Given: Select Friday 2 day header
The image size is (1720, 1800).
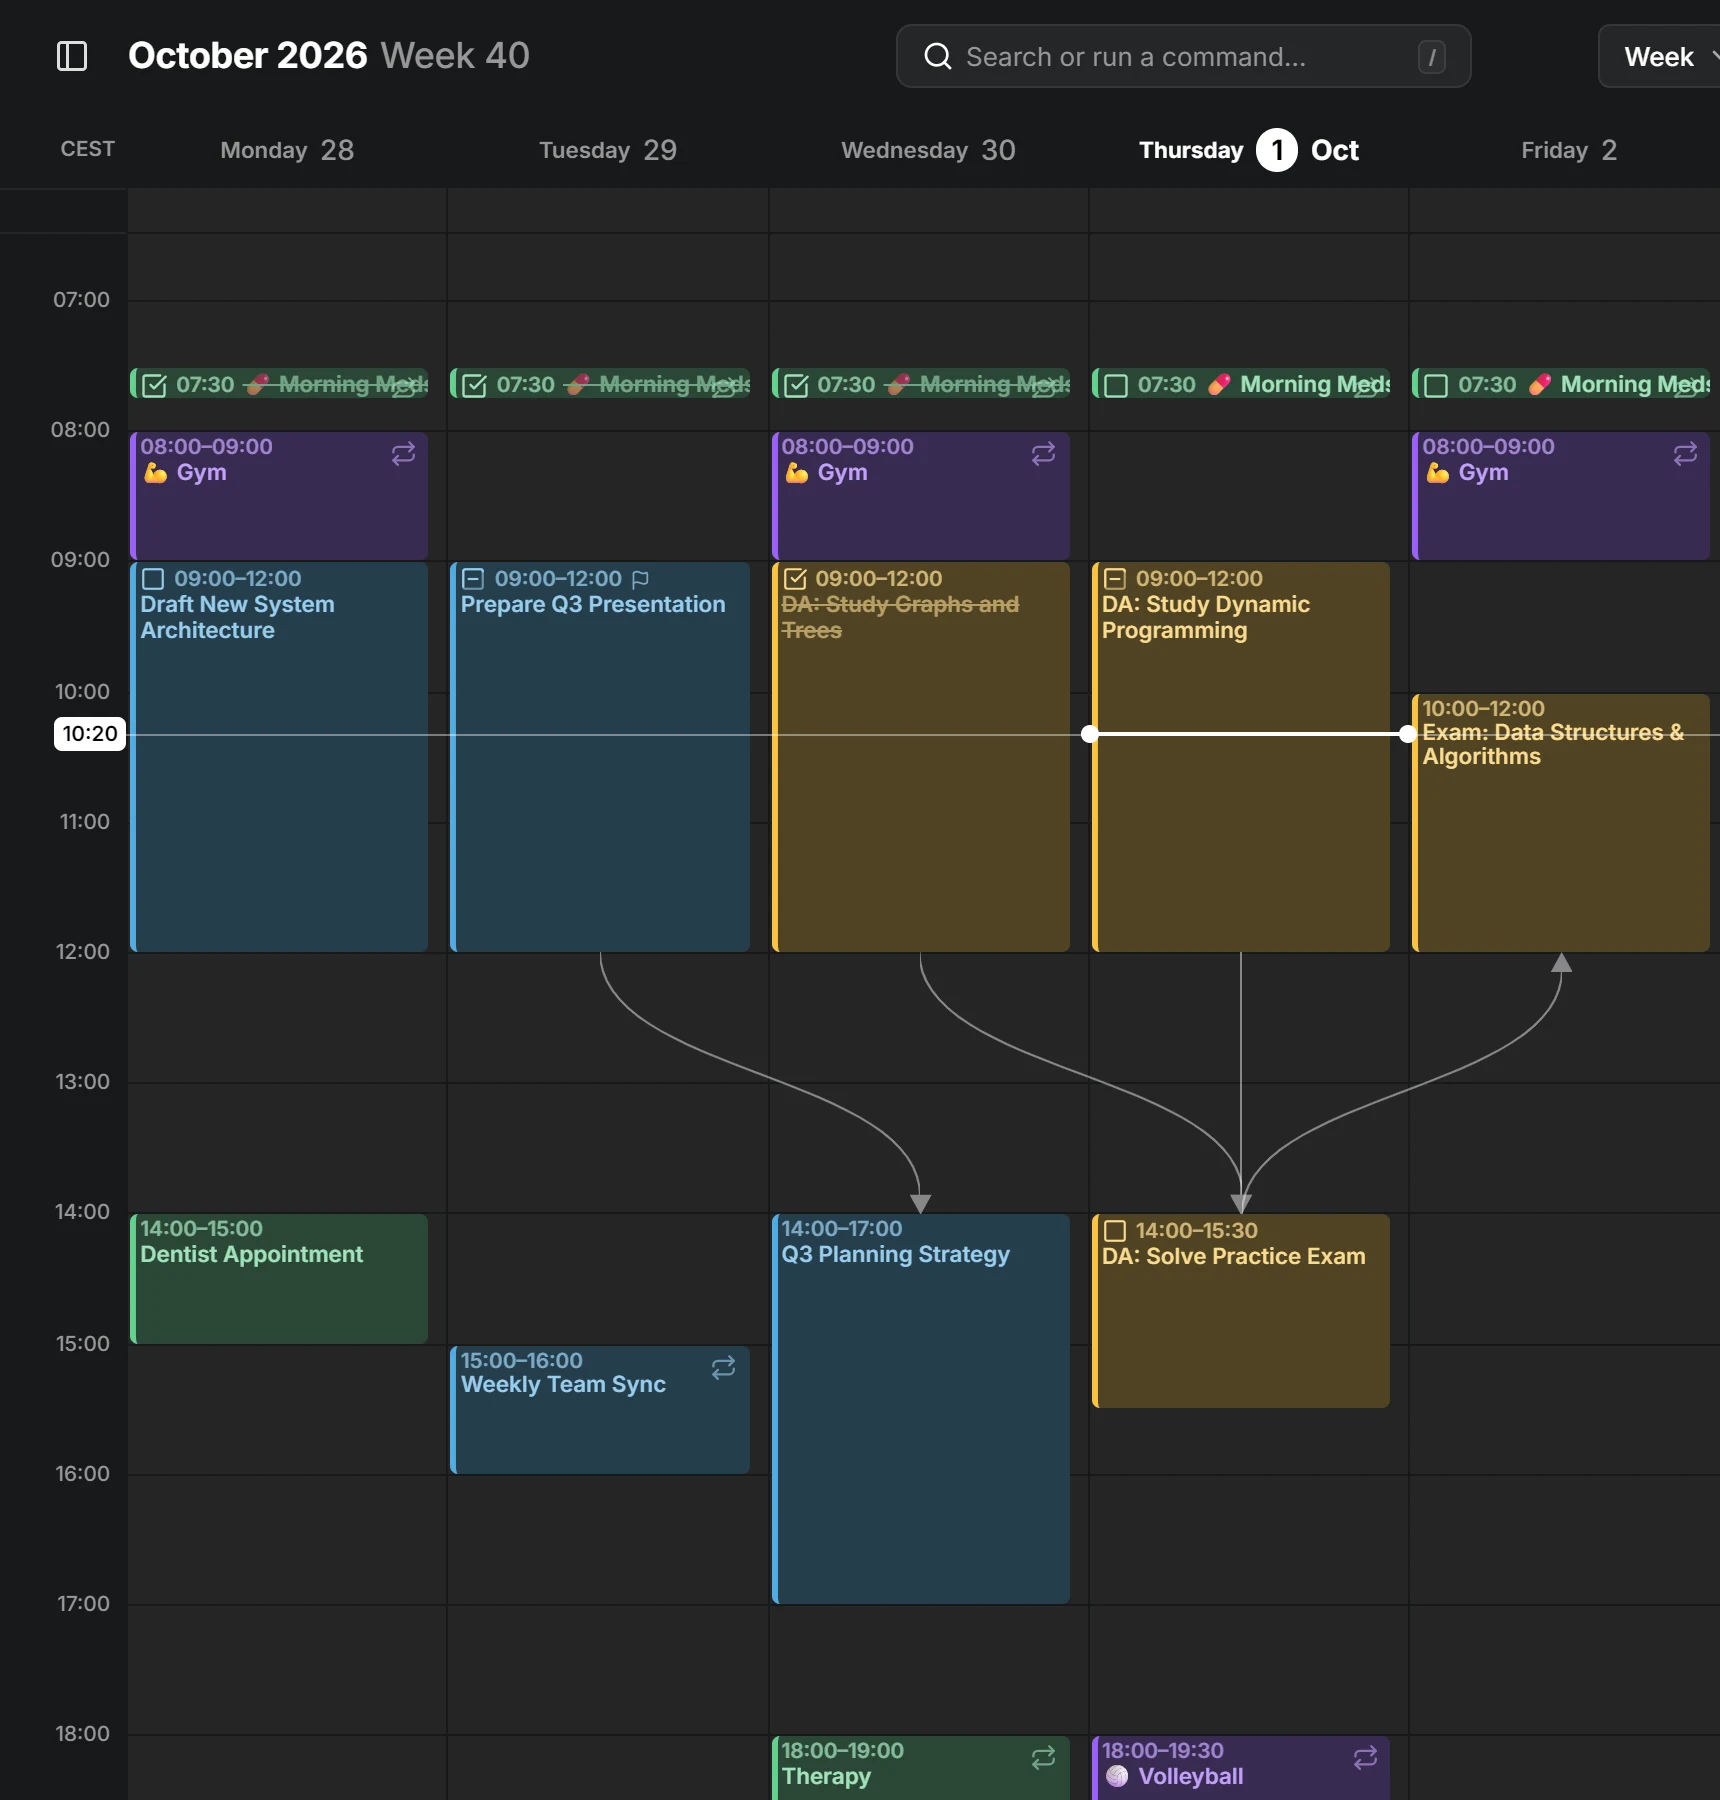Looking at the screenshot, I should [x=1569, y=150].
